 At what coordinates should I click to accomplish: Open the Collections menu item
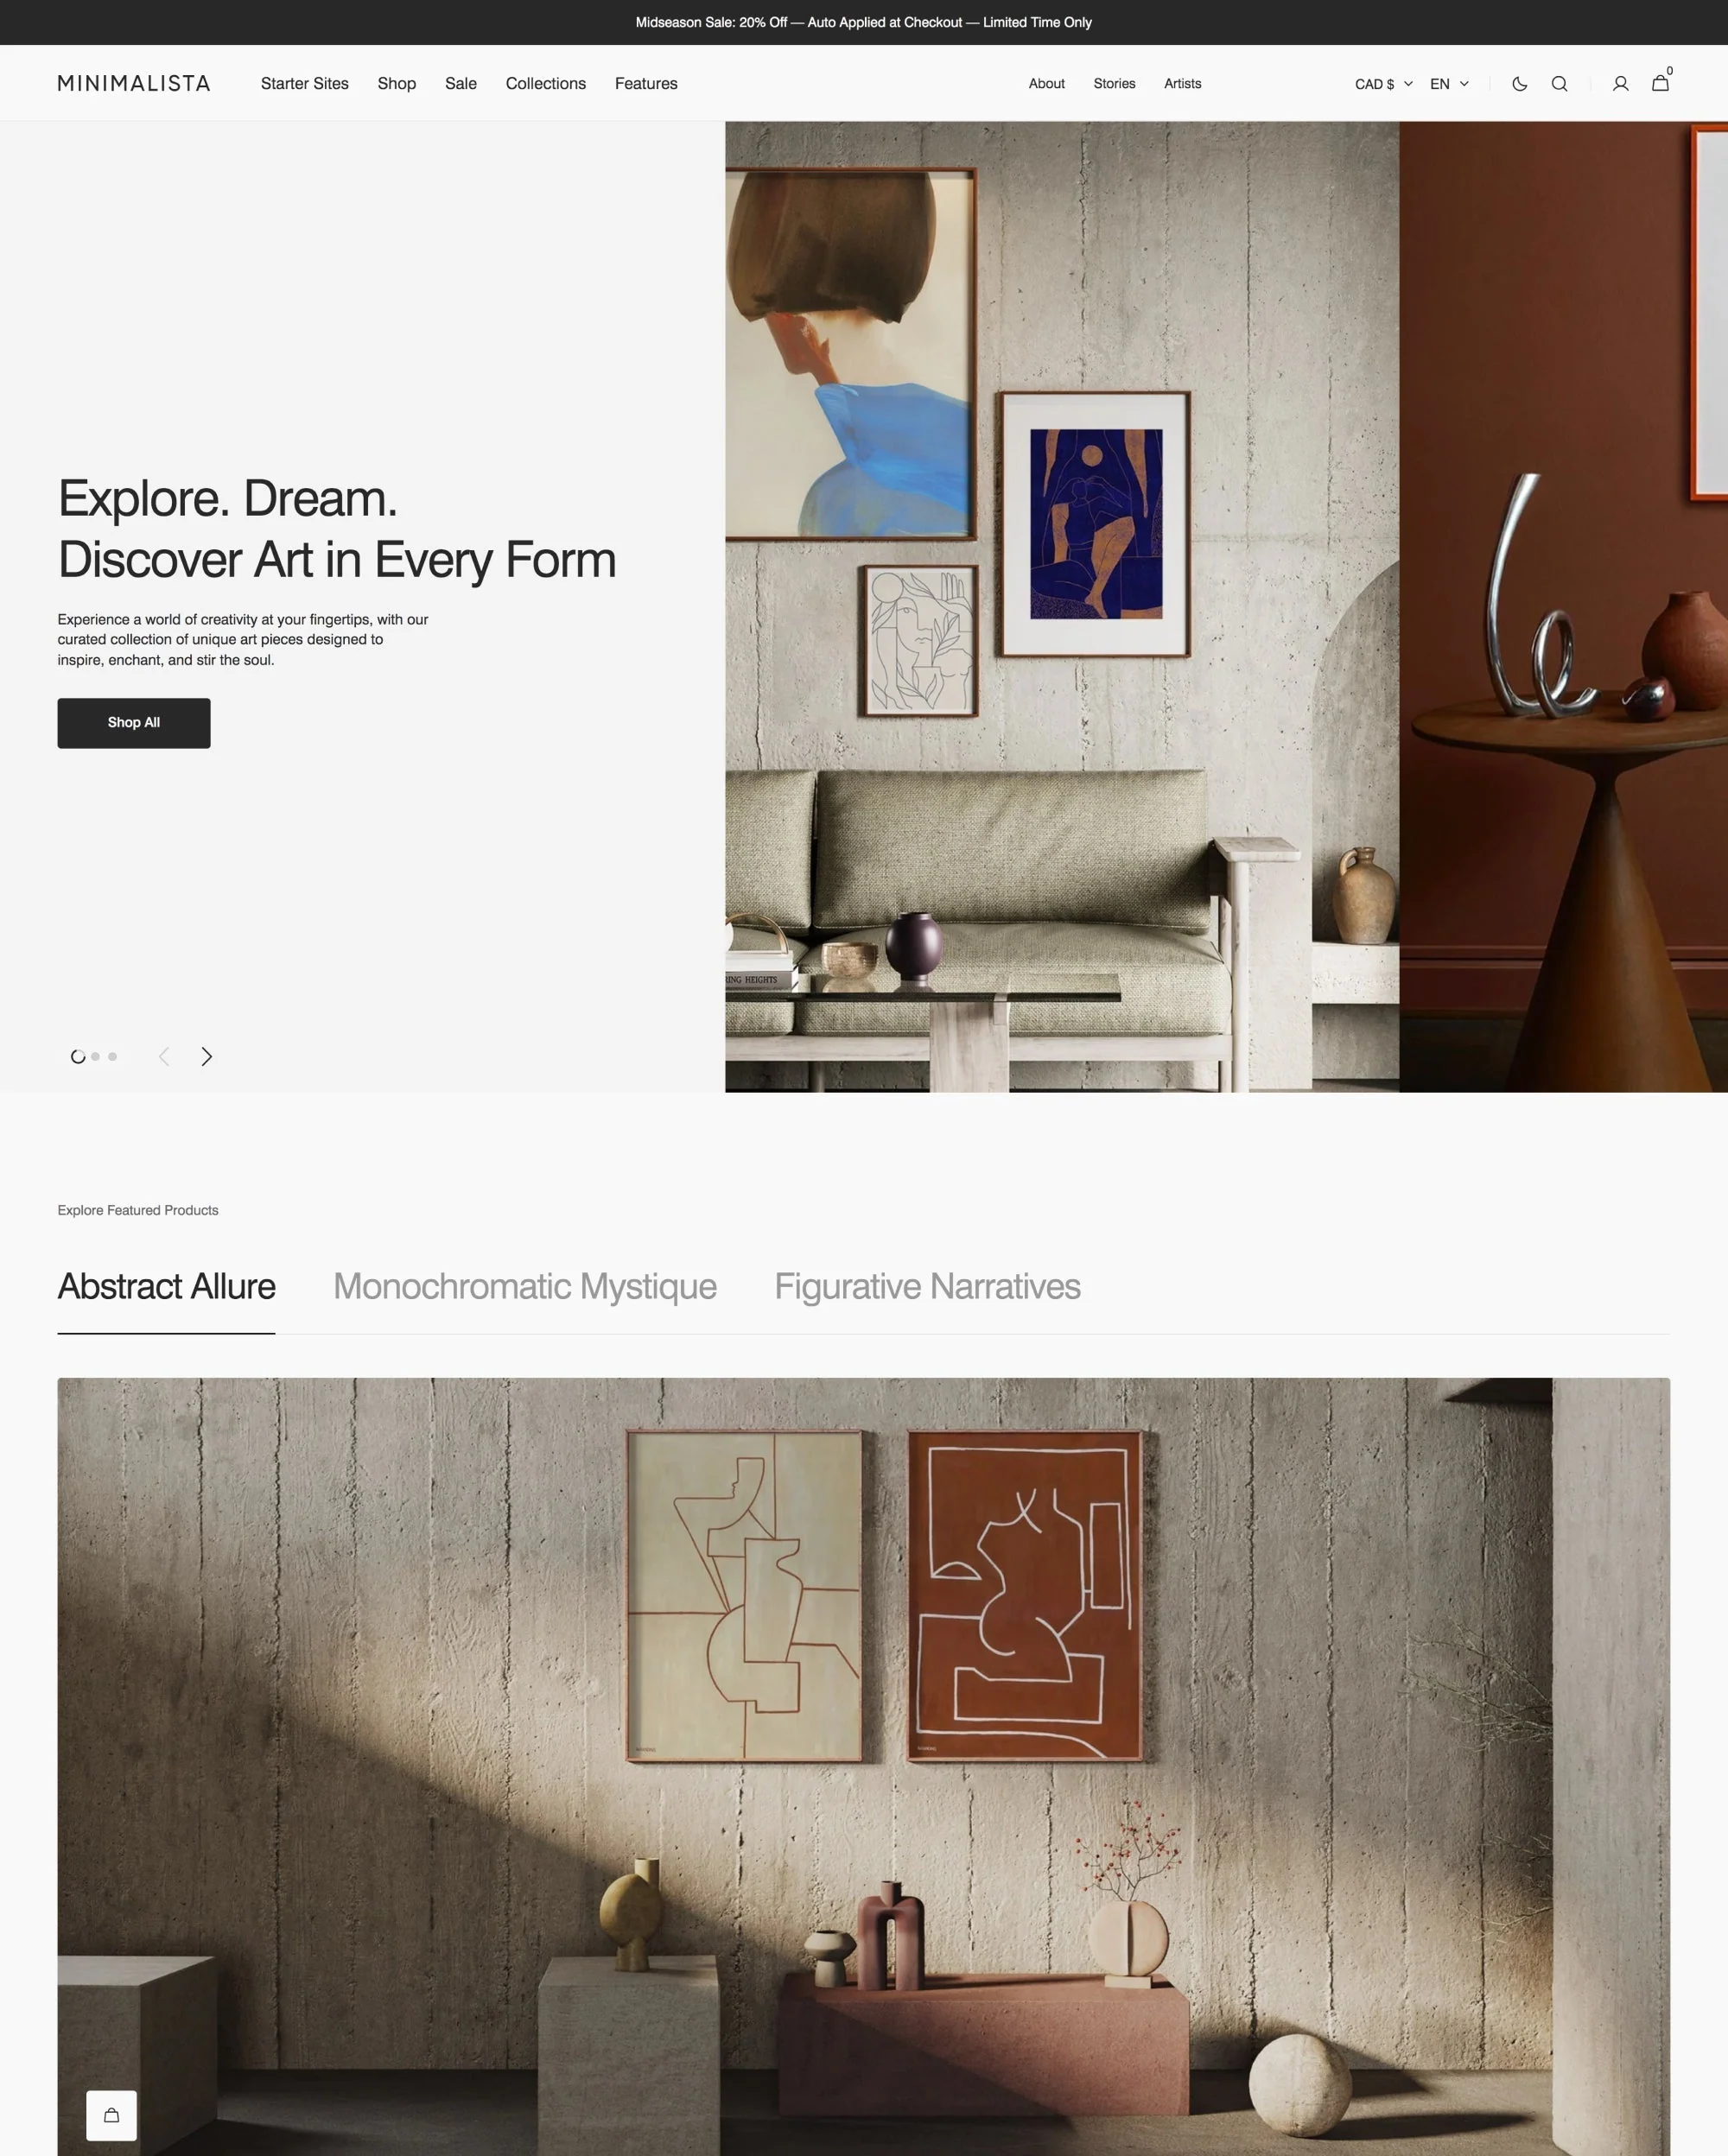(545, 83)
